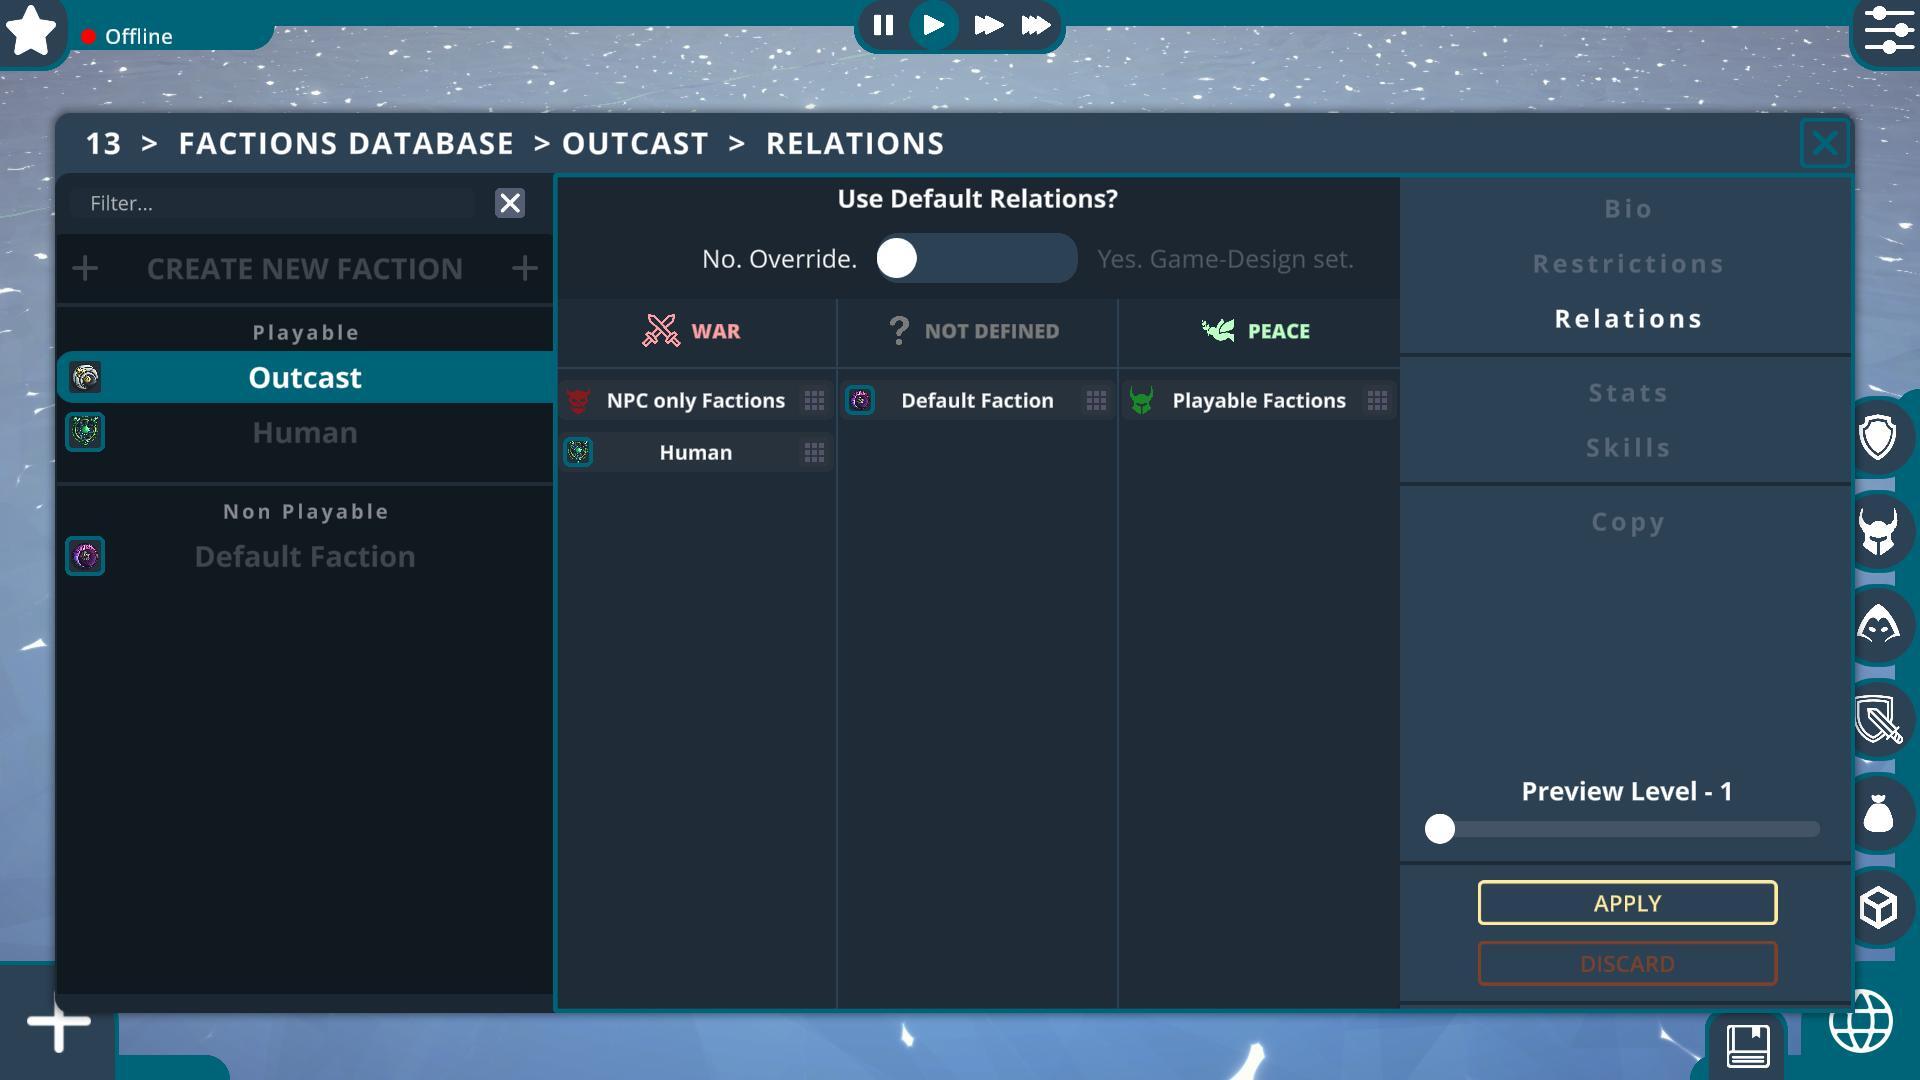This screenshot has height=1080, width=1920.
Task: Set double fast-forward speed
Action: [988, 25]
